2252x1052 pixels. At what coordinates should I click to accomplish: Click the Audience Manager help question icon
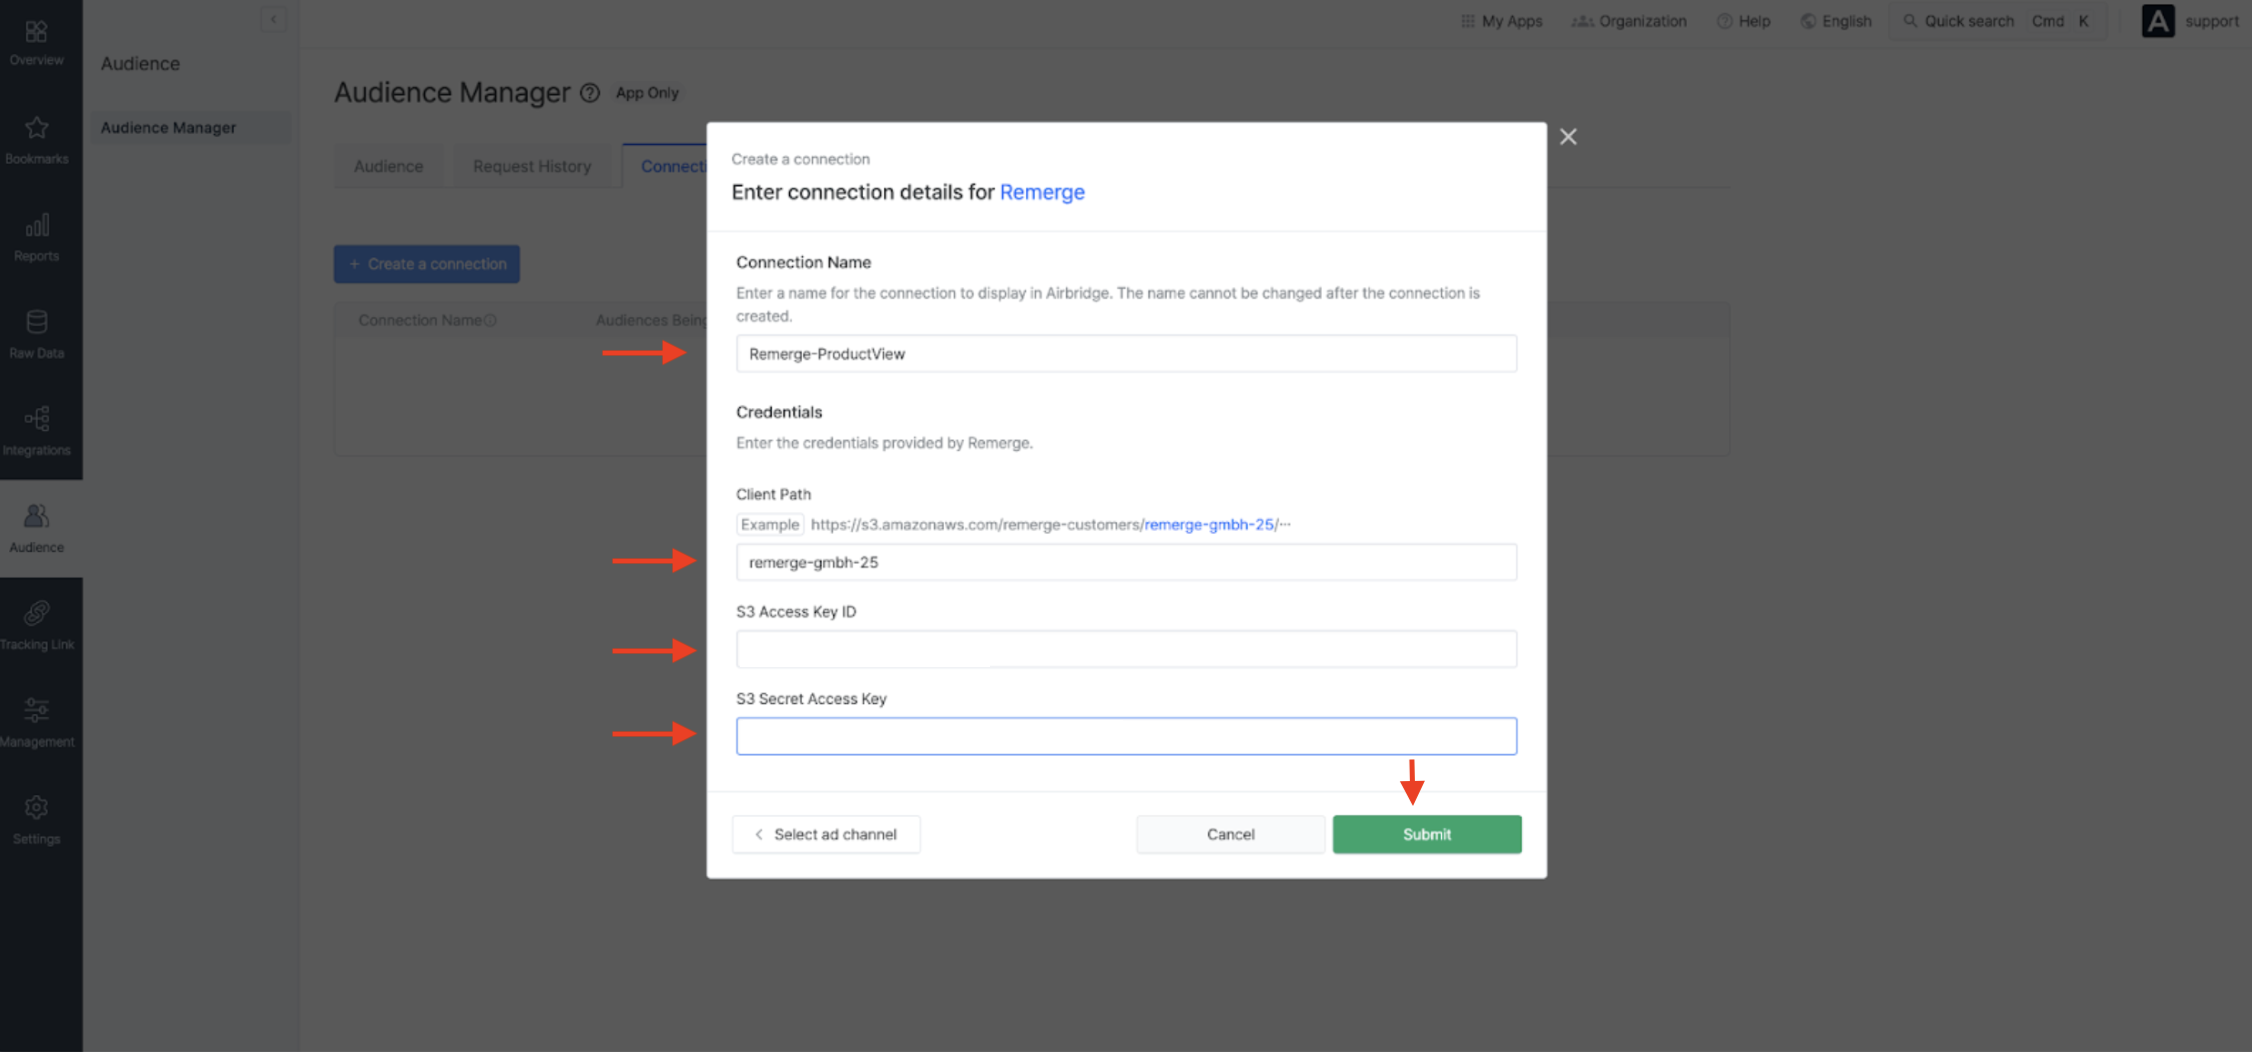(590, 93)
